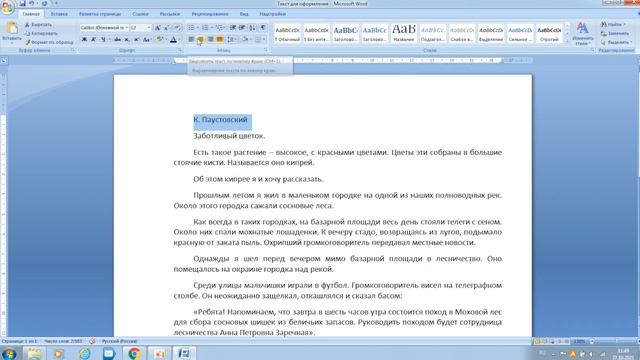
Task: Open numbered list options
Action: pos(212,28)
